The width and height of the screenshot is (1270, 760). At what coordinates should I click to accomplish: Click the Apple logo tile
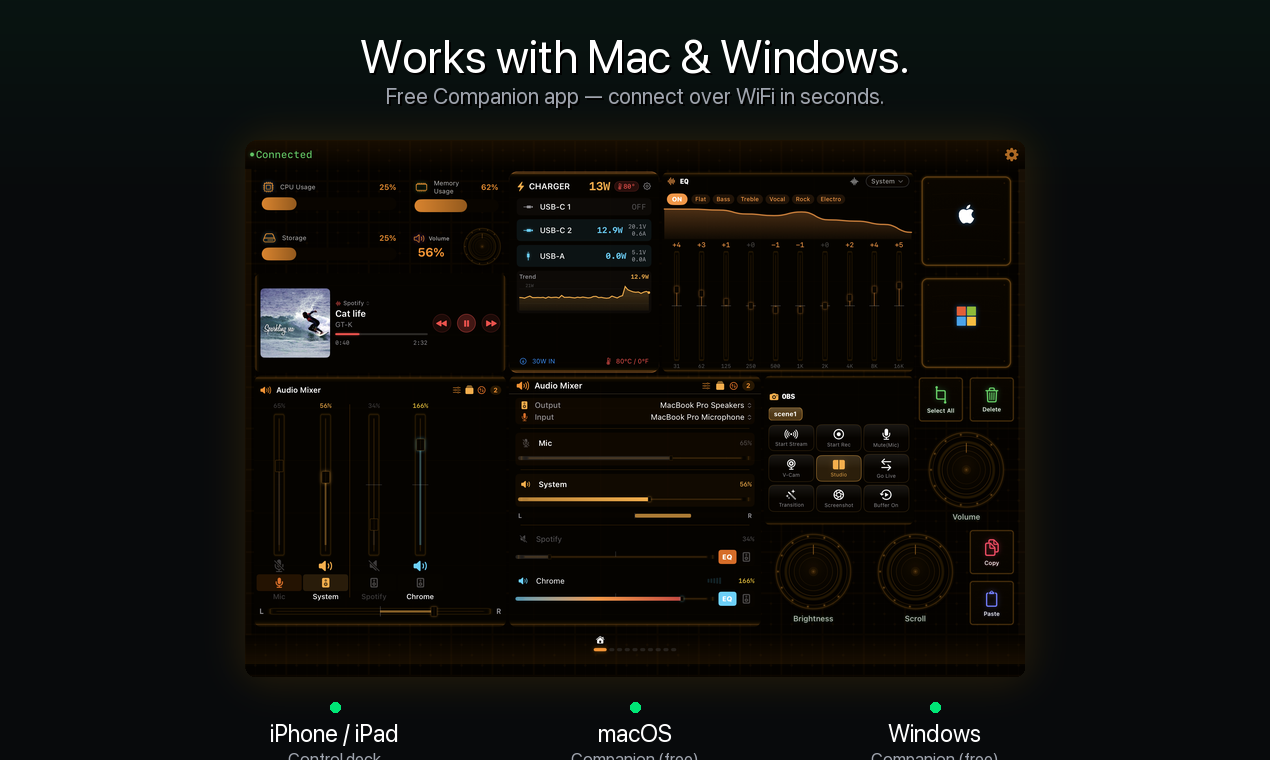pyautogui.click(x=966, y=221)
